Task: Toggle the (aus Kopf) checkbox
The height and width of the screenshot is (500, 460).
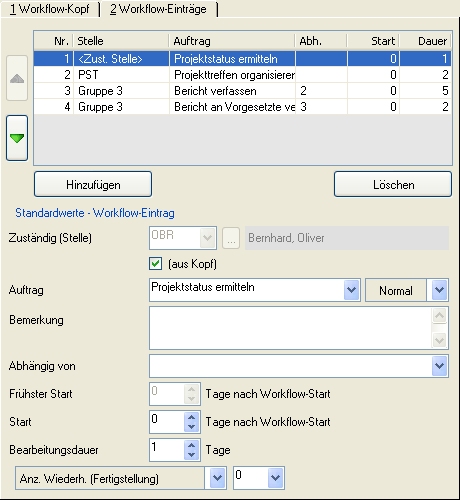Action: click(x=156, y=264)
